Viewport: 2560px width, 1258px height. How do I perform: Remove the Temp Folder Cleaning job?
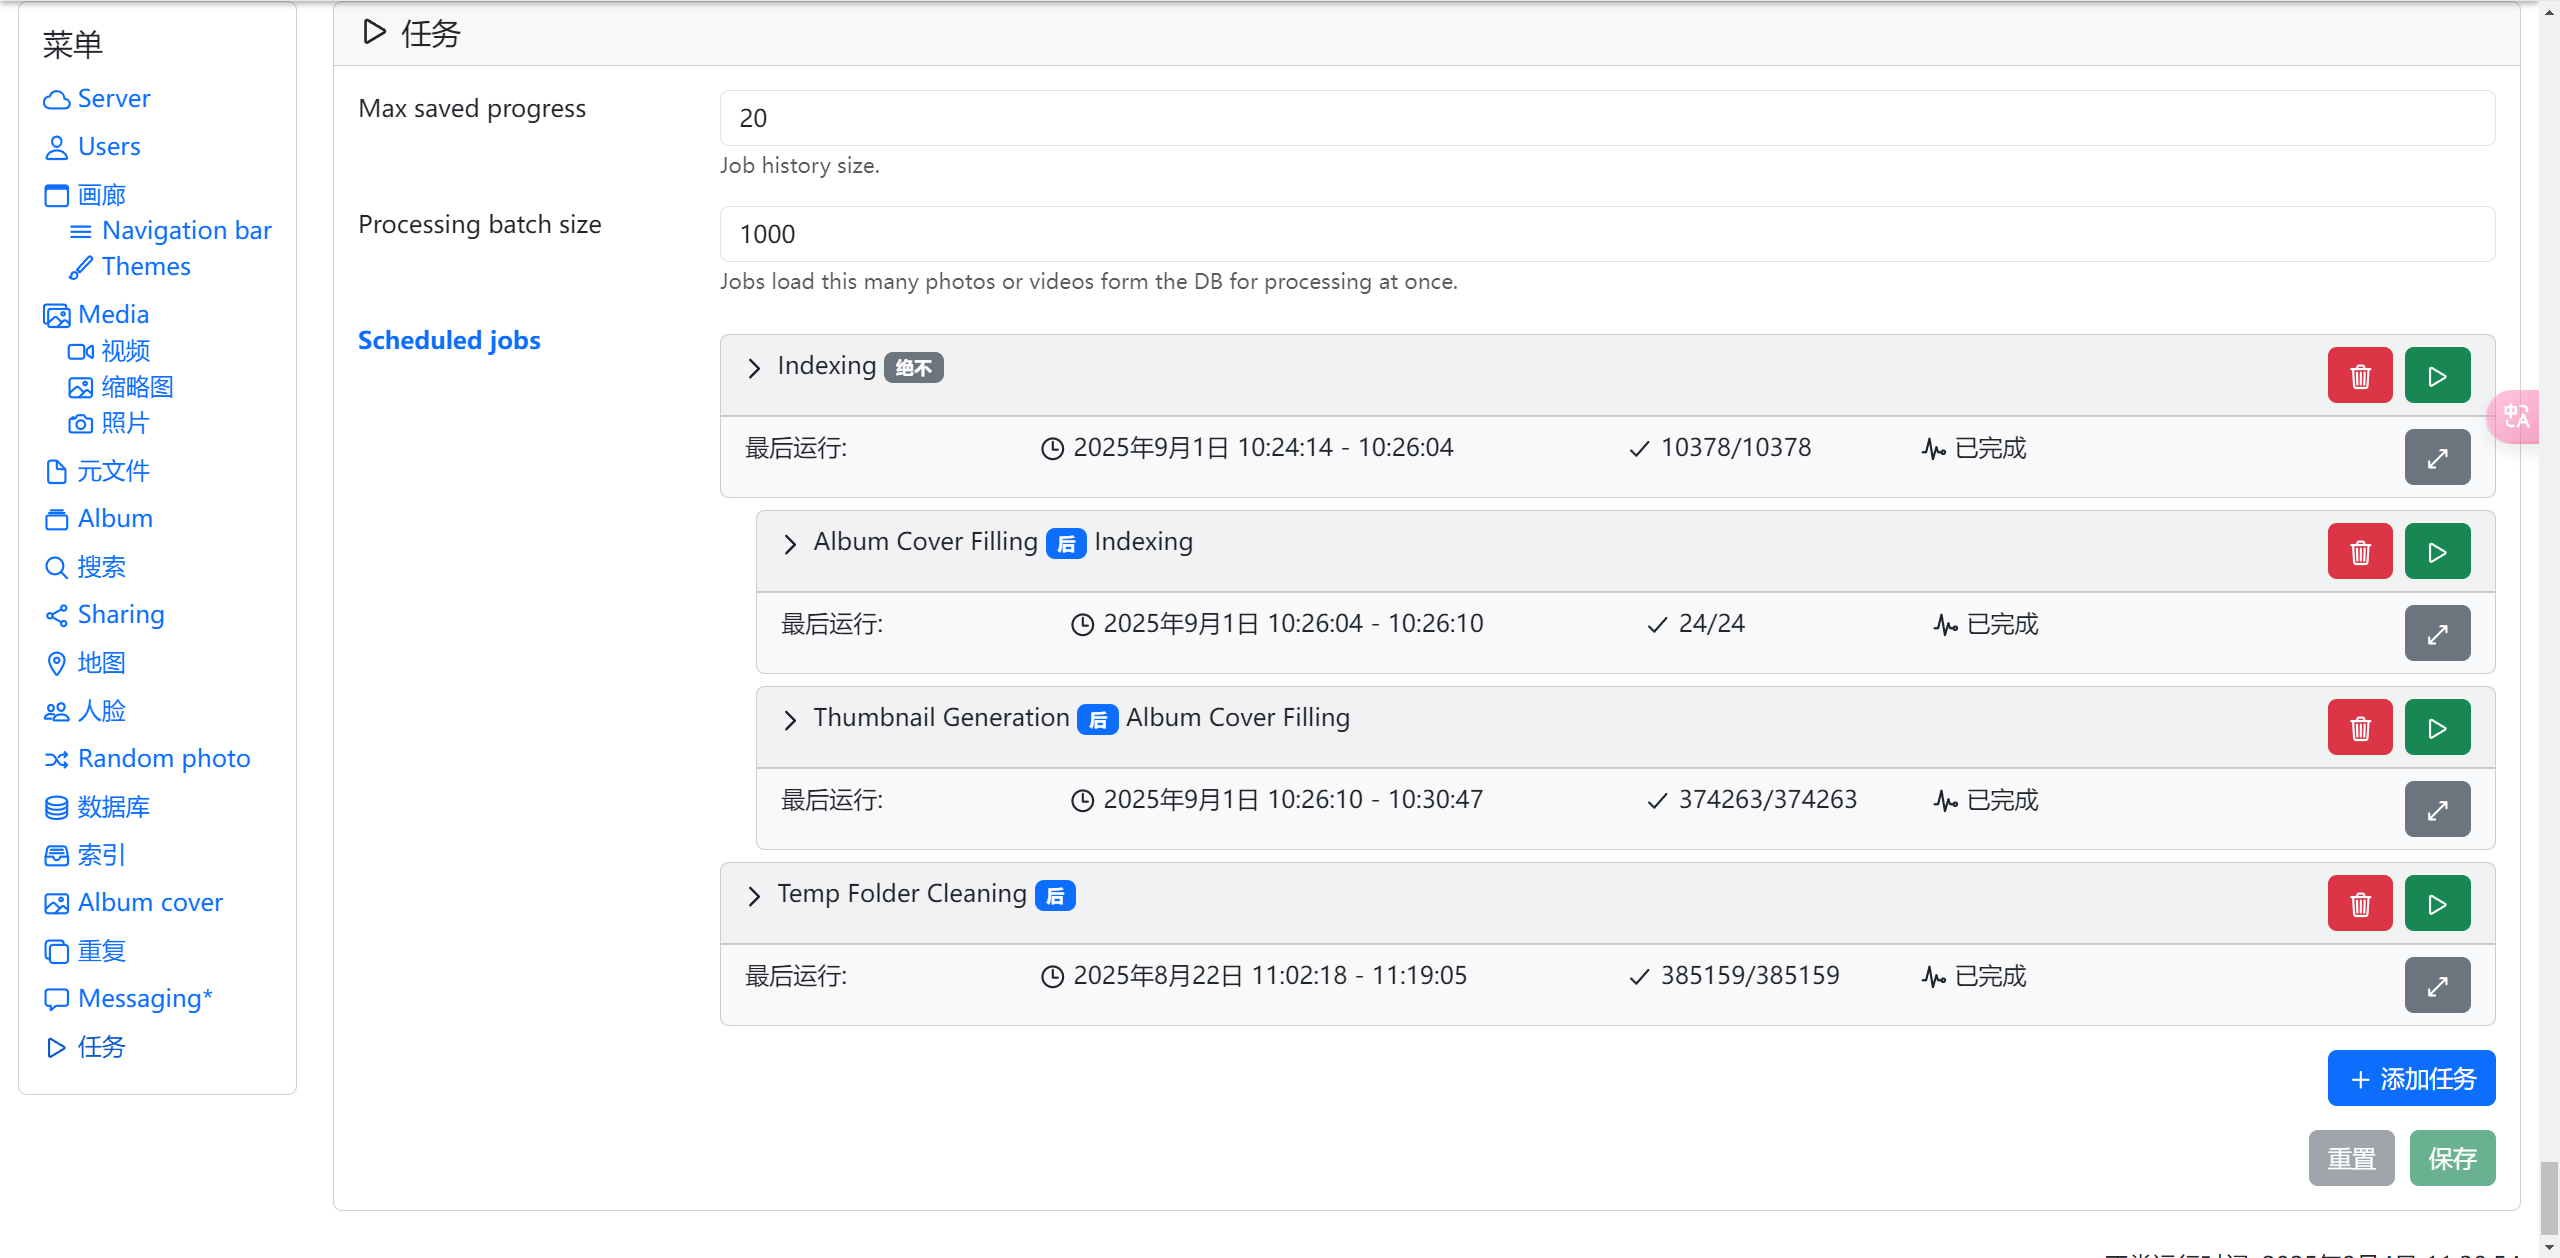tap(2359, 904)
